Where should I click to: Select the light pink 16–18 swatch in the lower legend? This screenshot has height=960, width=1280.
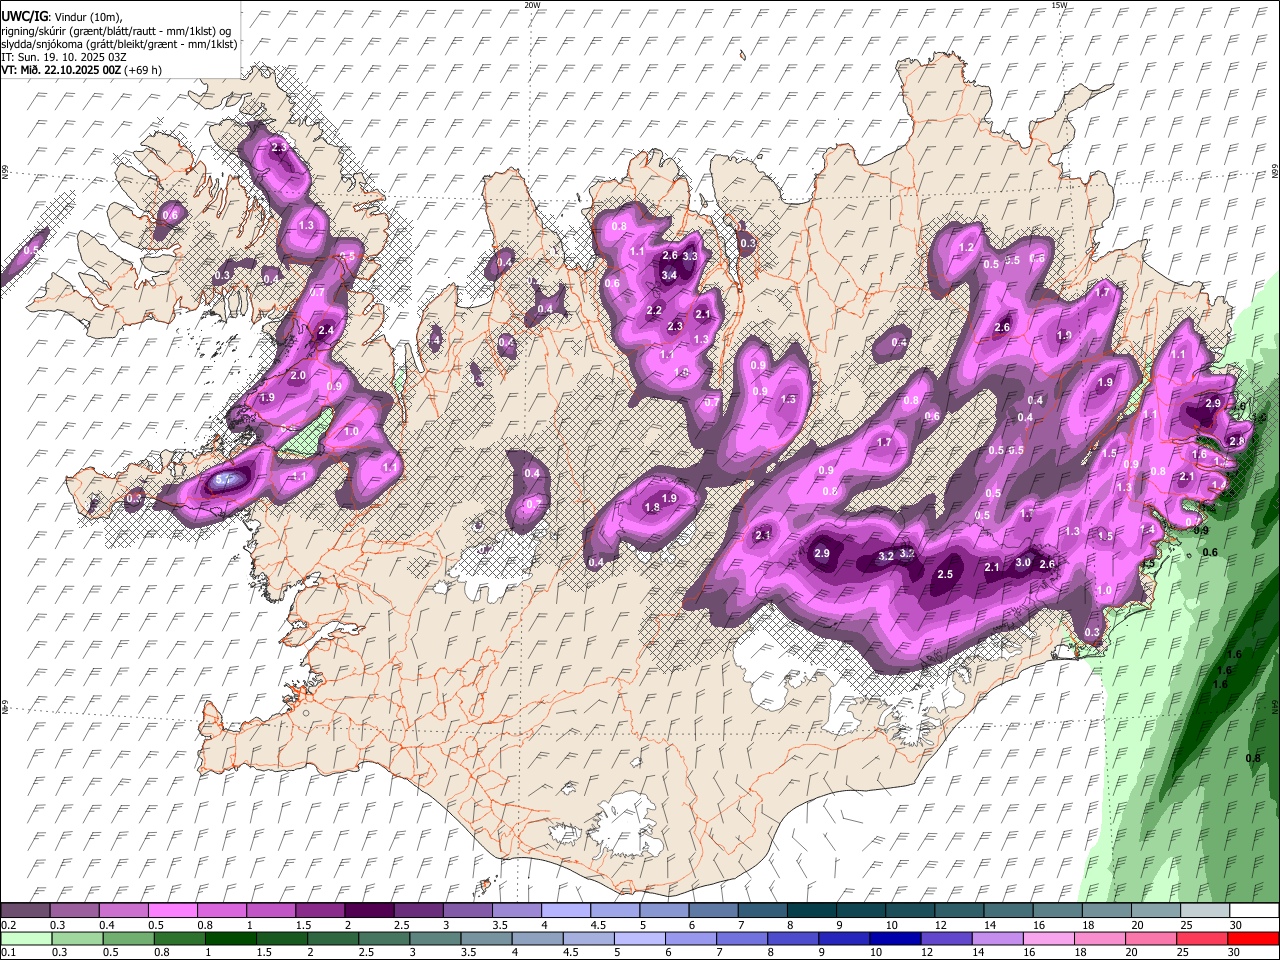[x=1049, y=939]
